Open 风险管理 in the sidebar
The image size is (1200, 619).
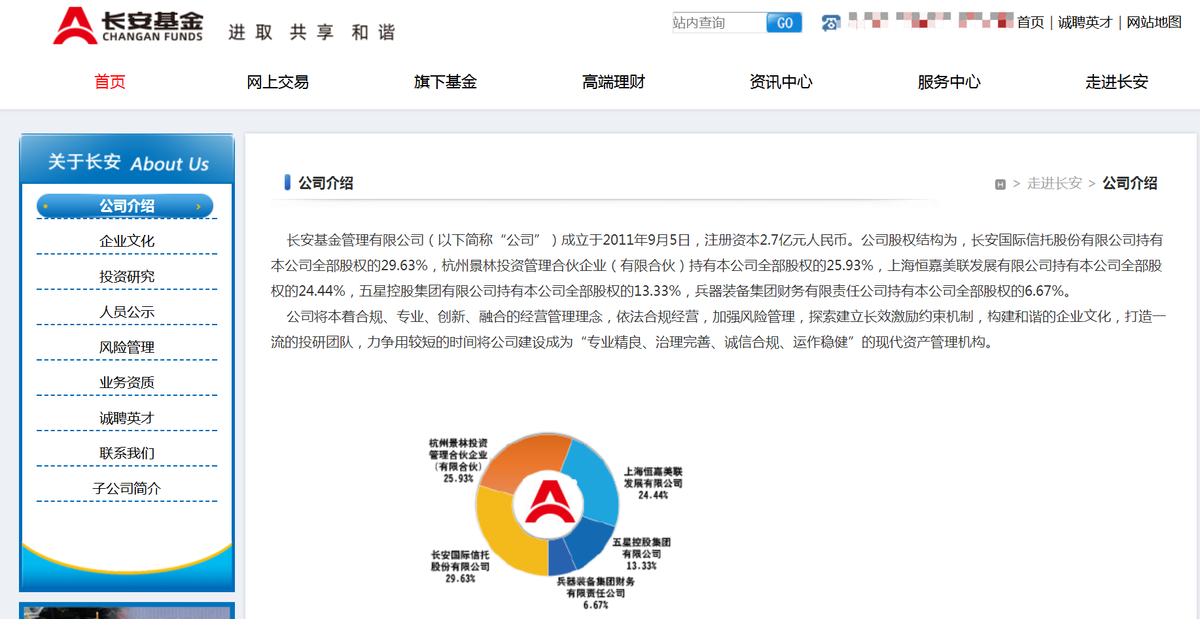point(127,347)
